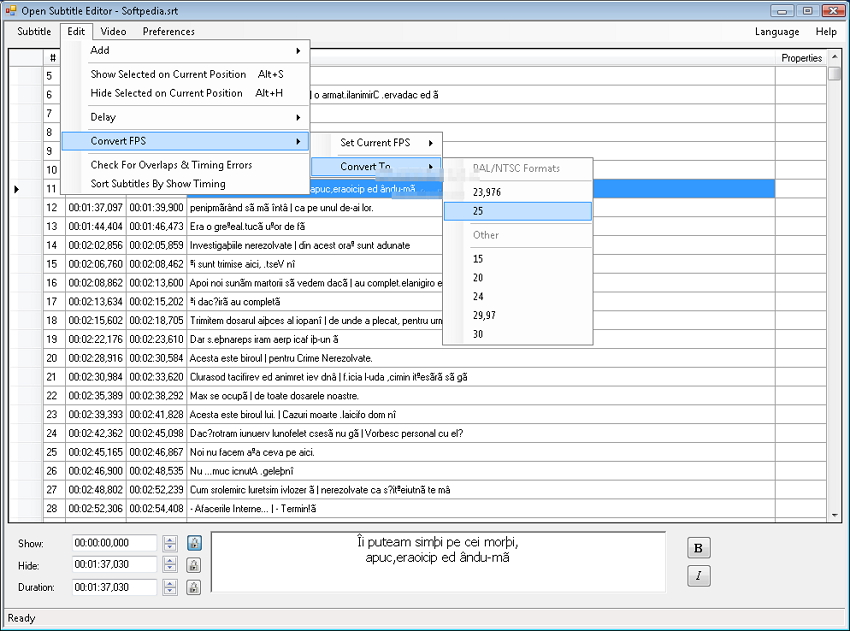850x631 pixels.
Task: Convert to 25 FPS
Action: tap(518, 211)
